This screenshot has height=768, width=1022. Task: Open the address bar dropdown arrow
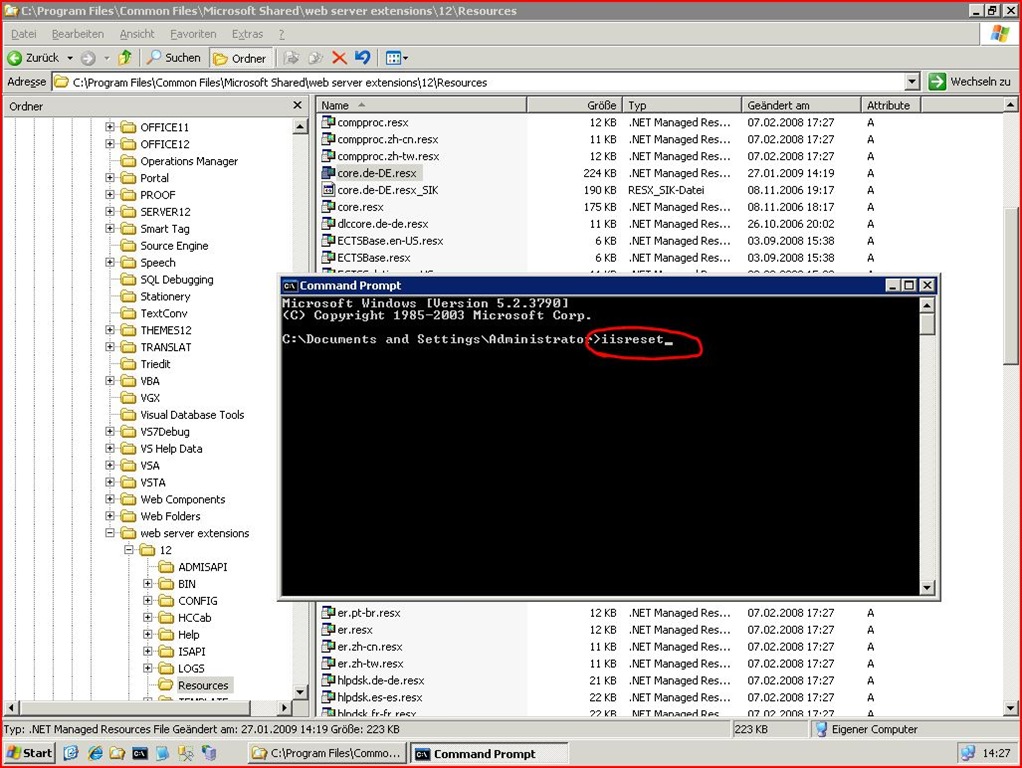point(911,82)
